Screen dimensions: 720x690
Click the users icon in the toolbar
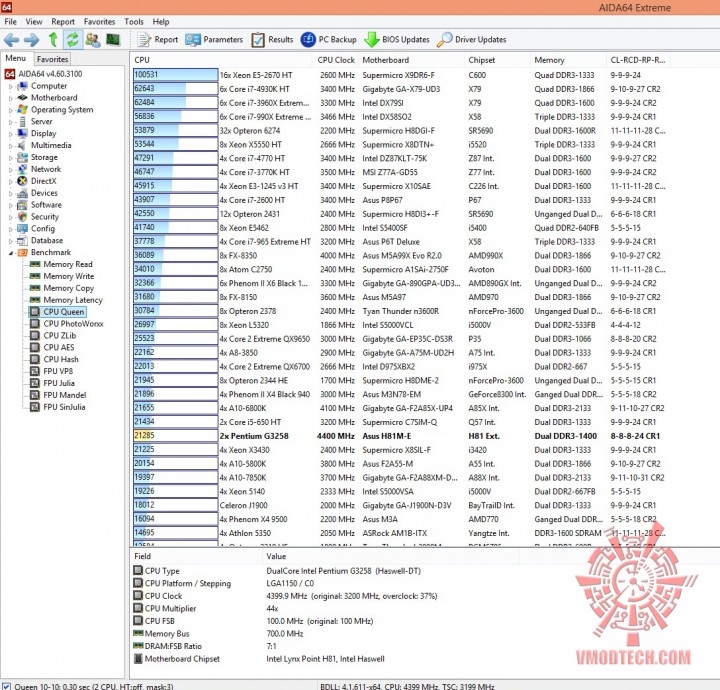point(93,40)
